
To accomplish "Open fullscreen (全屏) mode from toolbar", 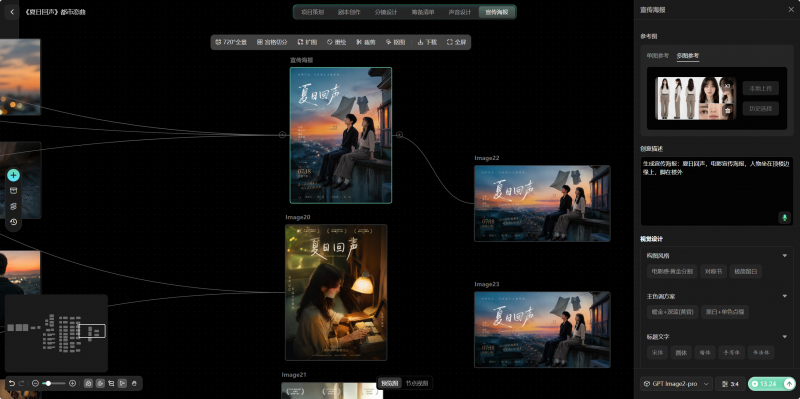I will pos(457,42).
